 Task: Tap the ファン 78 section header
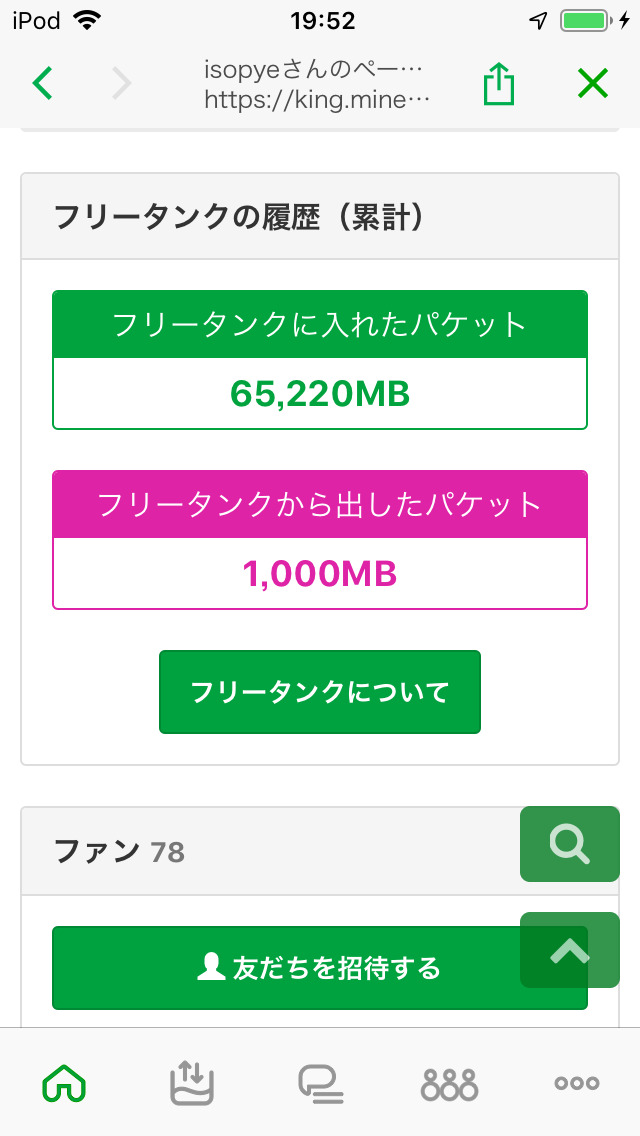[x=120, y=852]
